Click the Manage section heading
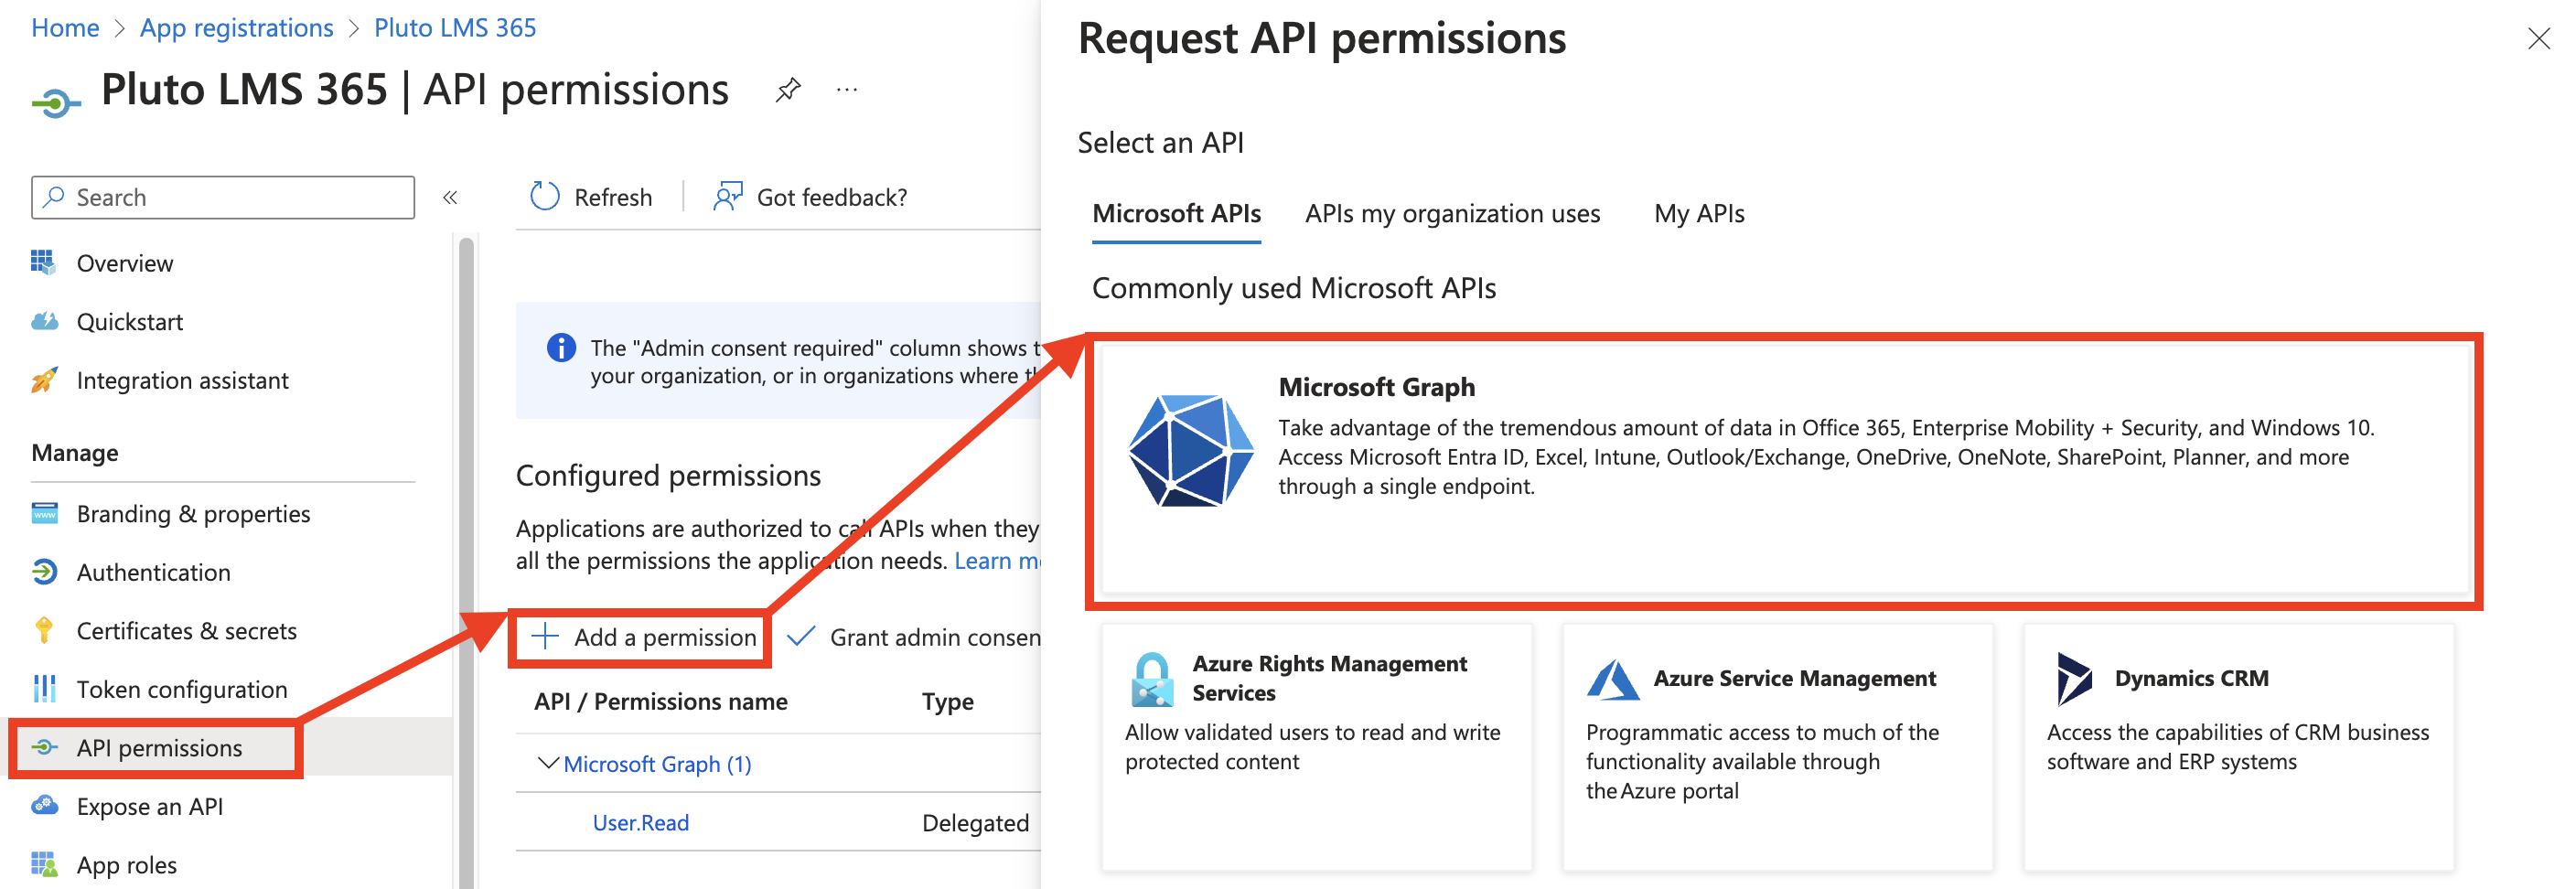This screenshot has width=2576, height=889. [75, 453]
